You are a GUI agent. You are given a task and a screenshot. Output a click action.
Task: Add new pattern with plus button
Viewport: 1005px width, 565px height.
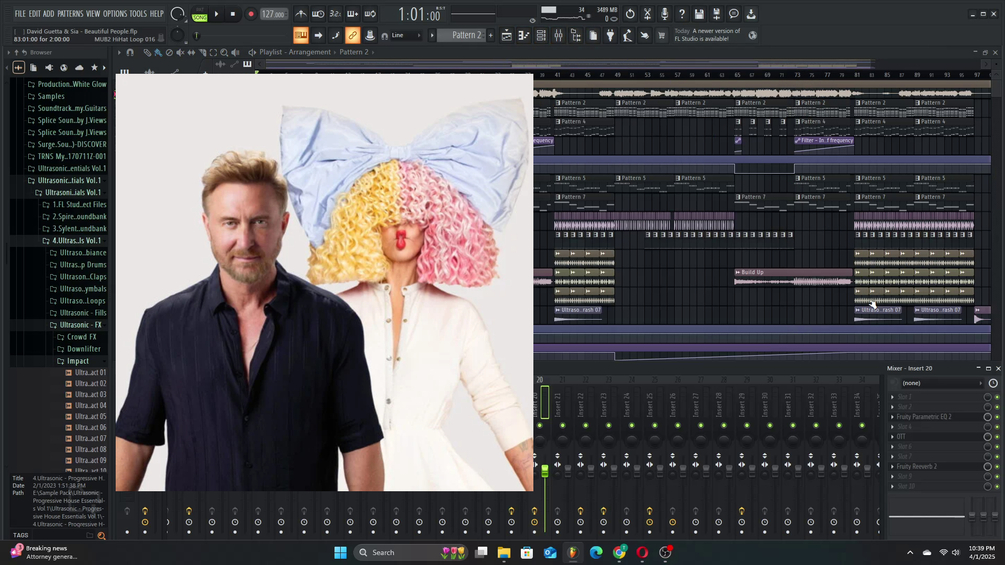pos(491,35)
